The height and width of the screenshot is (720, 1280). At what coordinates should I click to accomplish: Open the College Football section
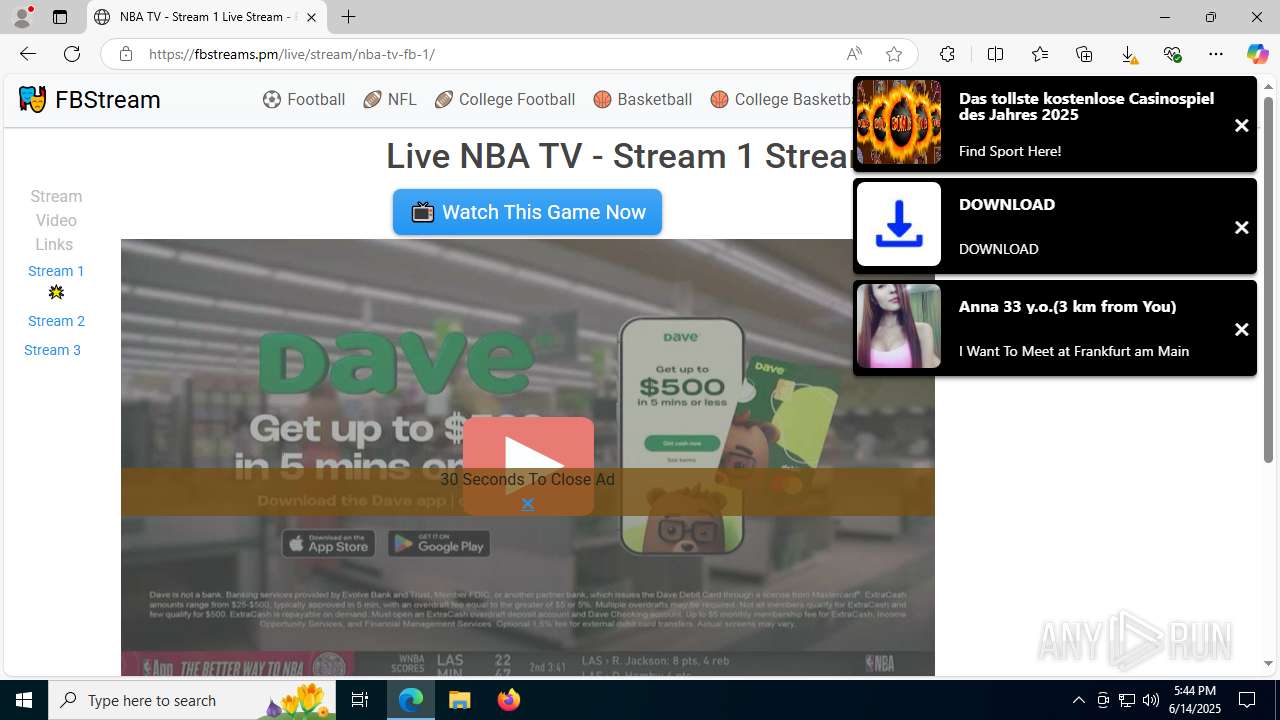(505, 99)
